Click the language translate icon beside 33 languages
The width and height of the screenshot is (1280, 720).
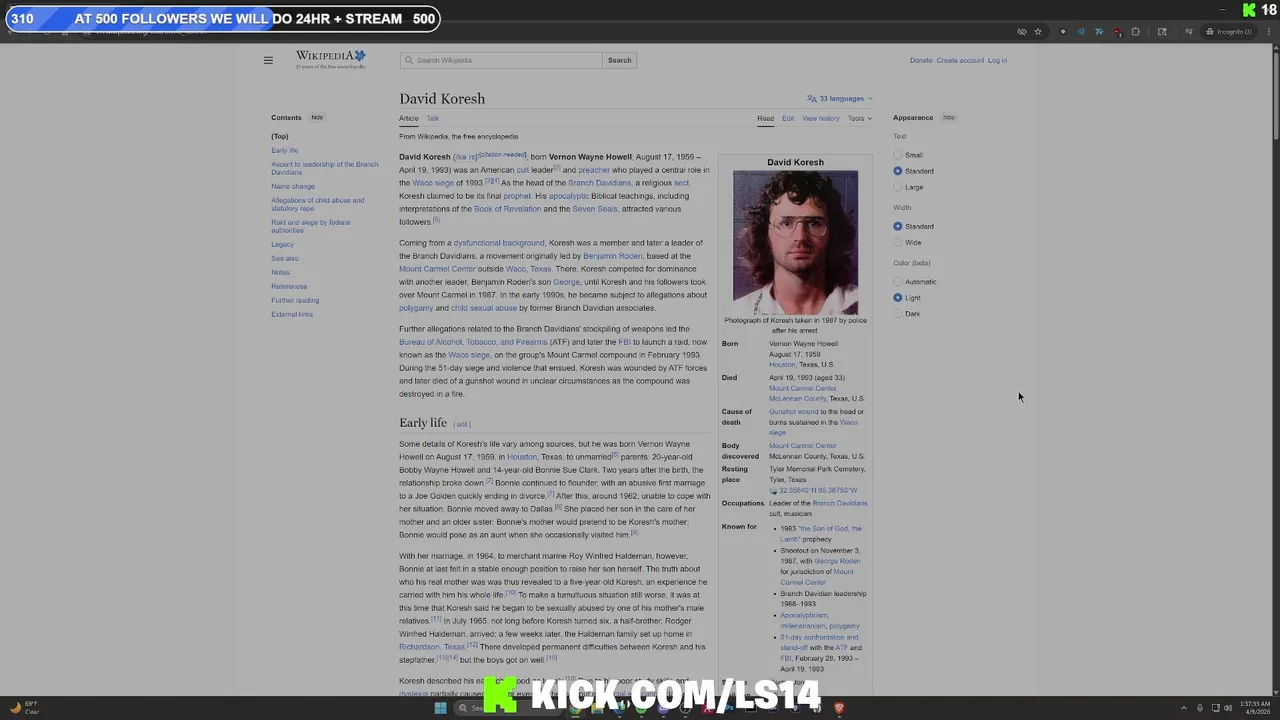pos(812,99)
